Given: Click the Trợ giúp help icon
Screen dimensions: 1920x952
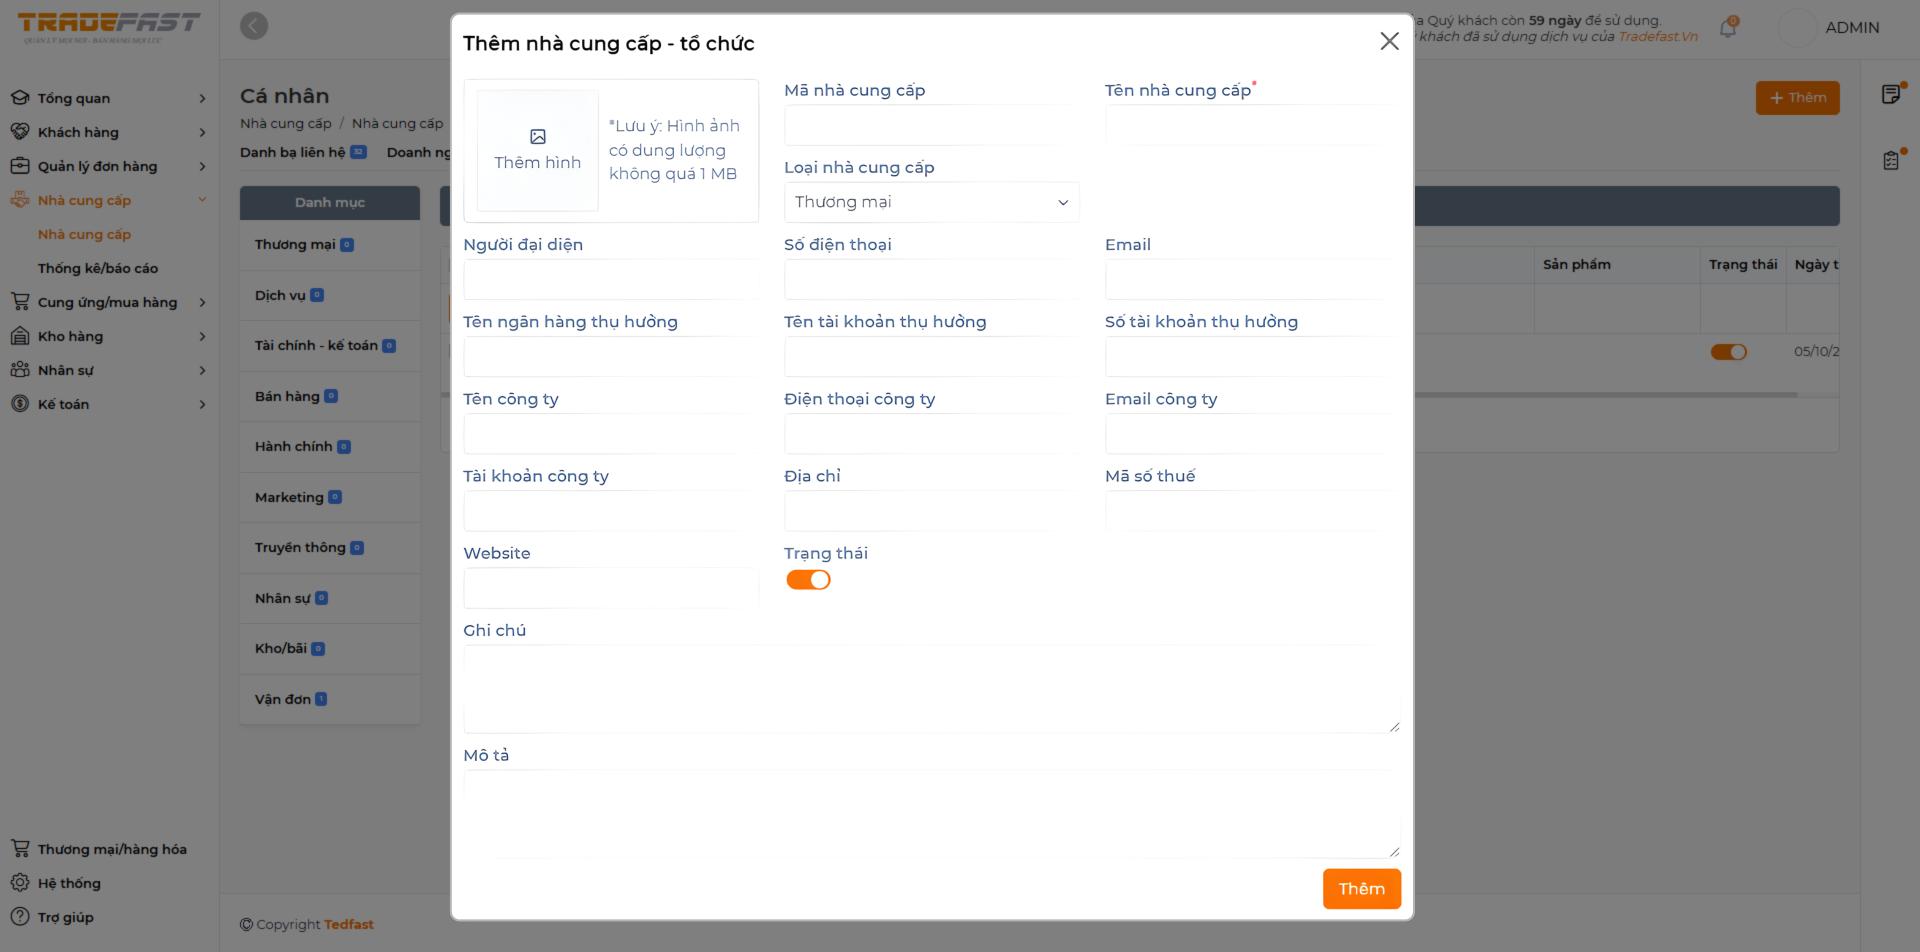Looking at the screenshot, I should (x=20, y=917).
